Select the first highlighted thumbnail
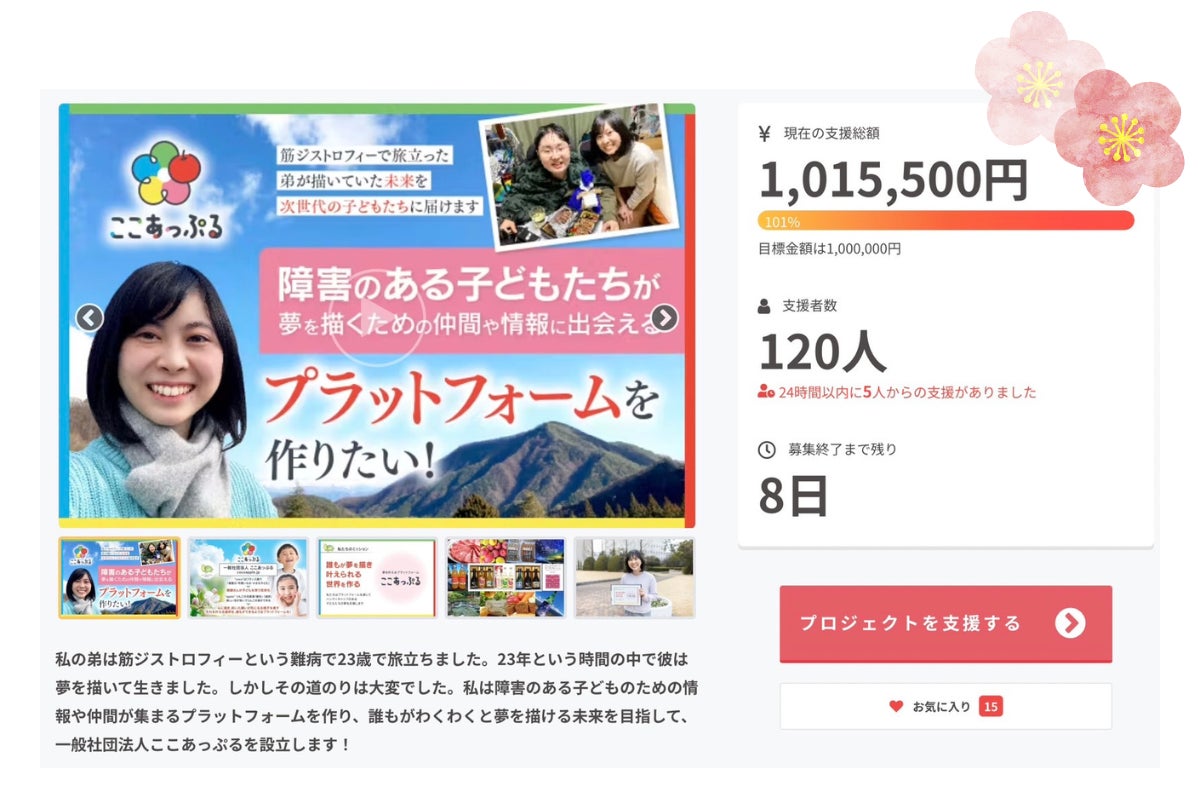This screenshot has height=800, width=1200. point(119,578)
